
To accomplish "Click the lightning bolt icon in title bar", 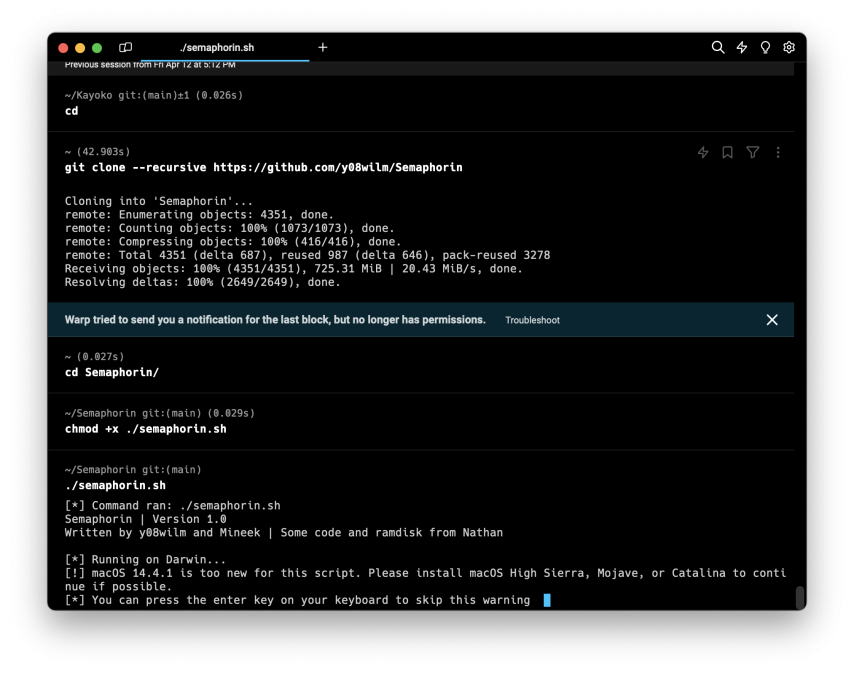I will tap(742, 47).
